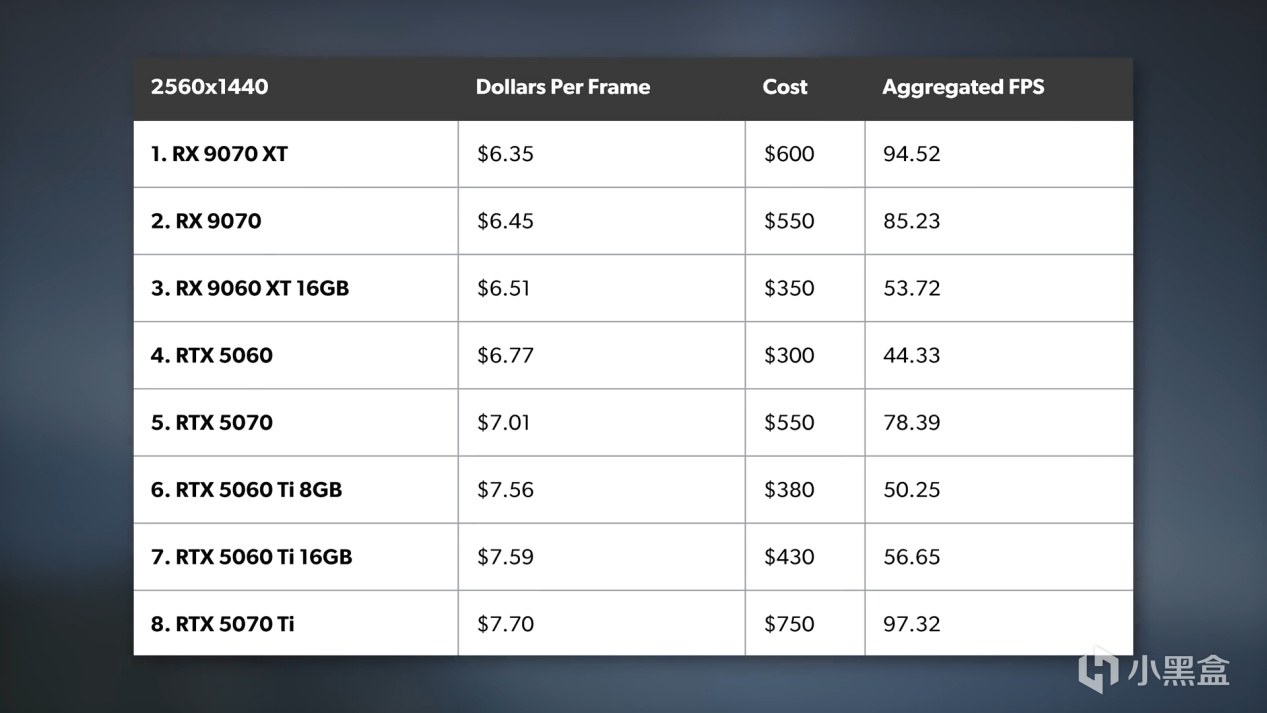Click the RTX 5060 row label
1267x713 pixels.
(x=212, y=355)
